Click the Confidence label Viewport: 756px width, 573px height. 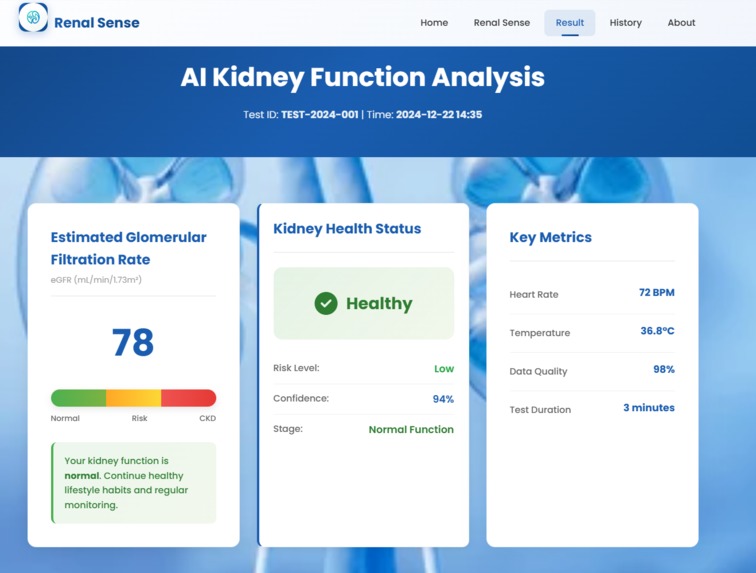click(x=301, y=398)
